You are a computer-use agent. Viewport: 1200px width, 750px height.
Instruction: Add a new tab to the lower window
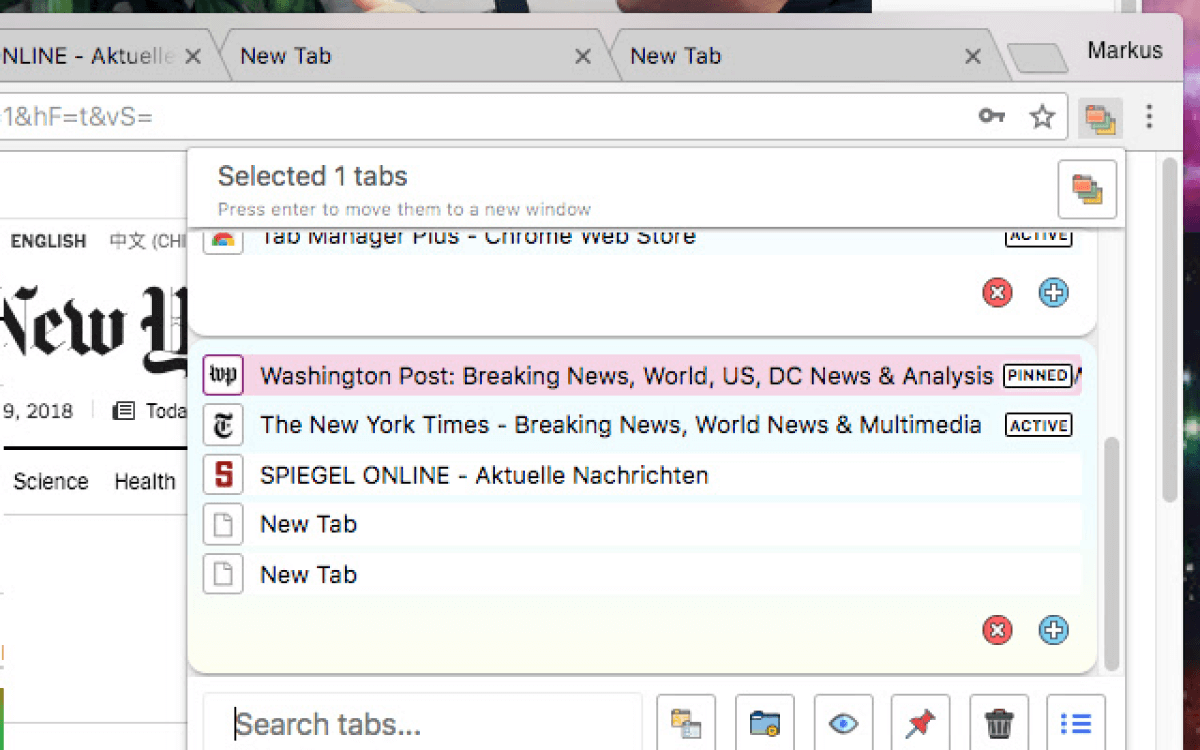1053,630
